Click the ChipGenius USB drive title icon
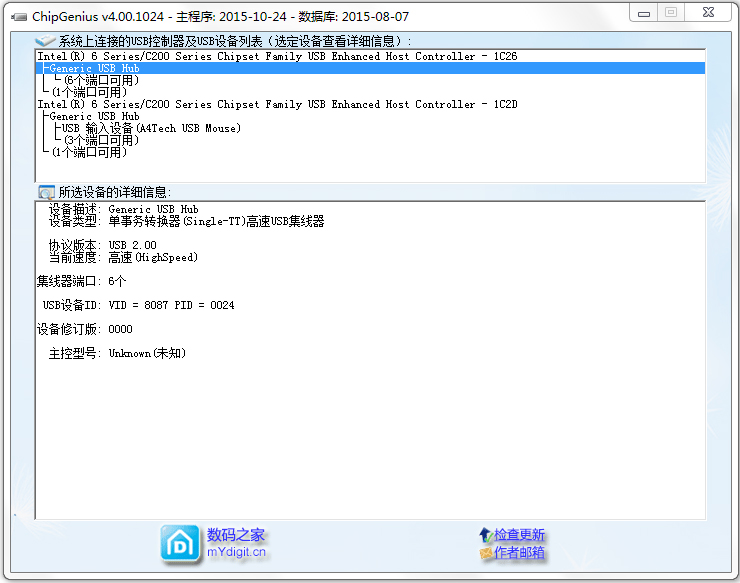This screenshot has height=583, width=740. coord(19,17)
